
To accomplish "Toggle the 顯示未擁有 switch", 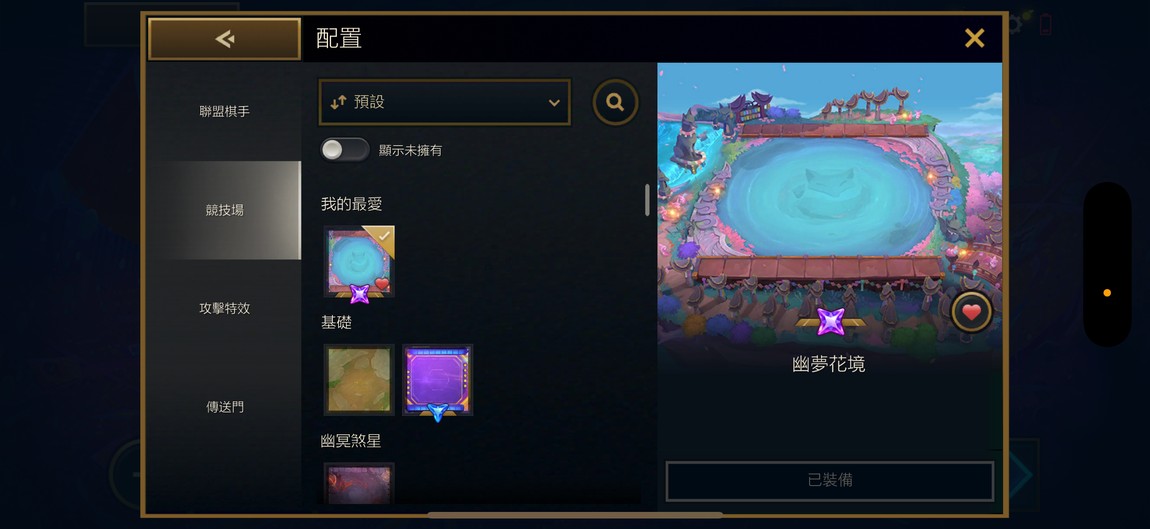I will (x=345, y=150).
